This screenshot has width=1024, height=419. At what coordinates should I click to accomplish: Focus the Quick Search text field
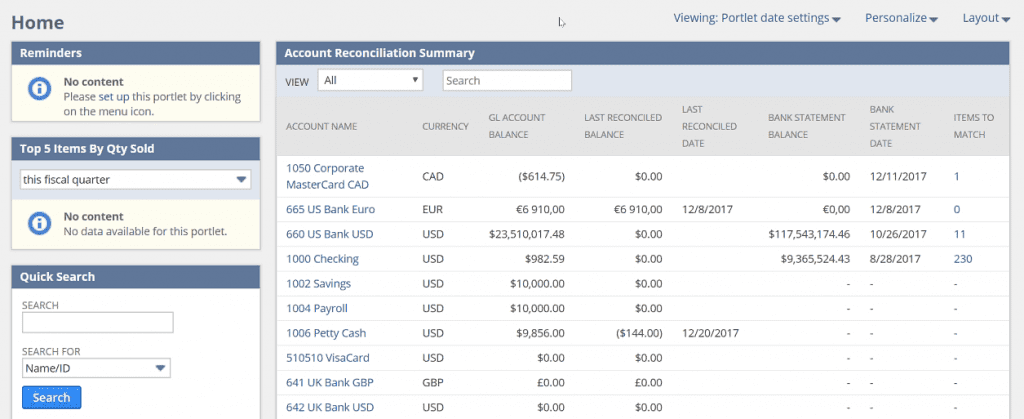tap(97, 322)
